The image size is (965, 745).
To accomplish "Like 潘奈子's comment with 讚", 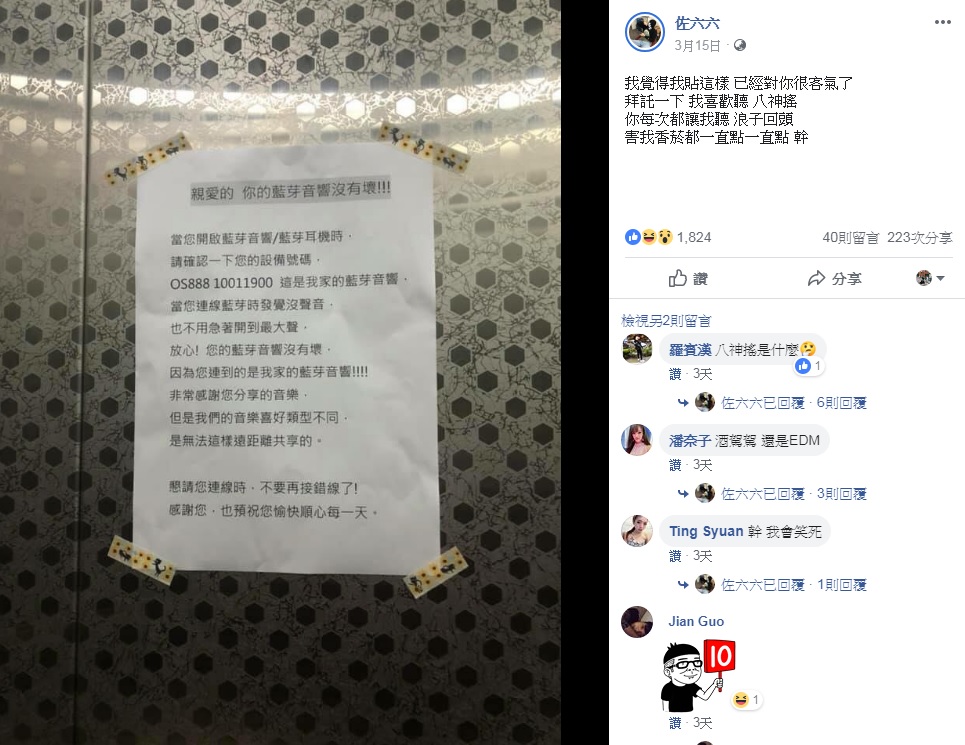I will pos(675,465).
